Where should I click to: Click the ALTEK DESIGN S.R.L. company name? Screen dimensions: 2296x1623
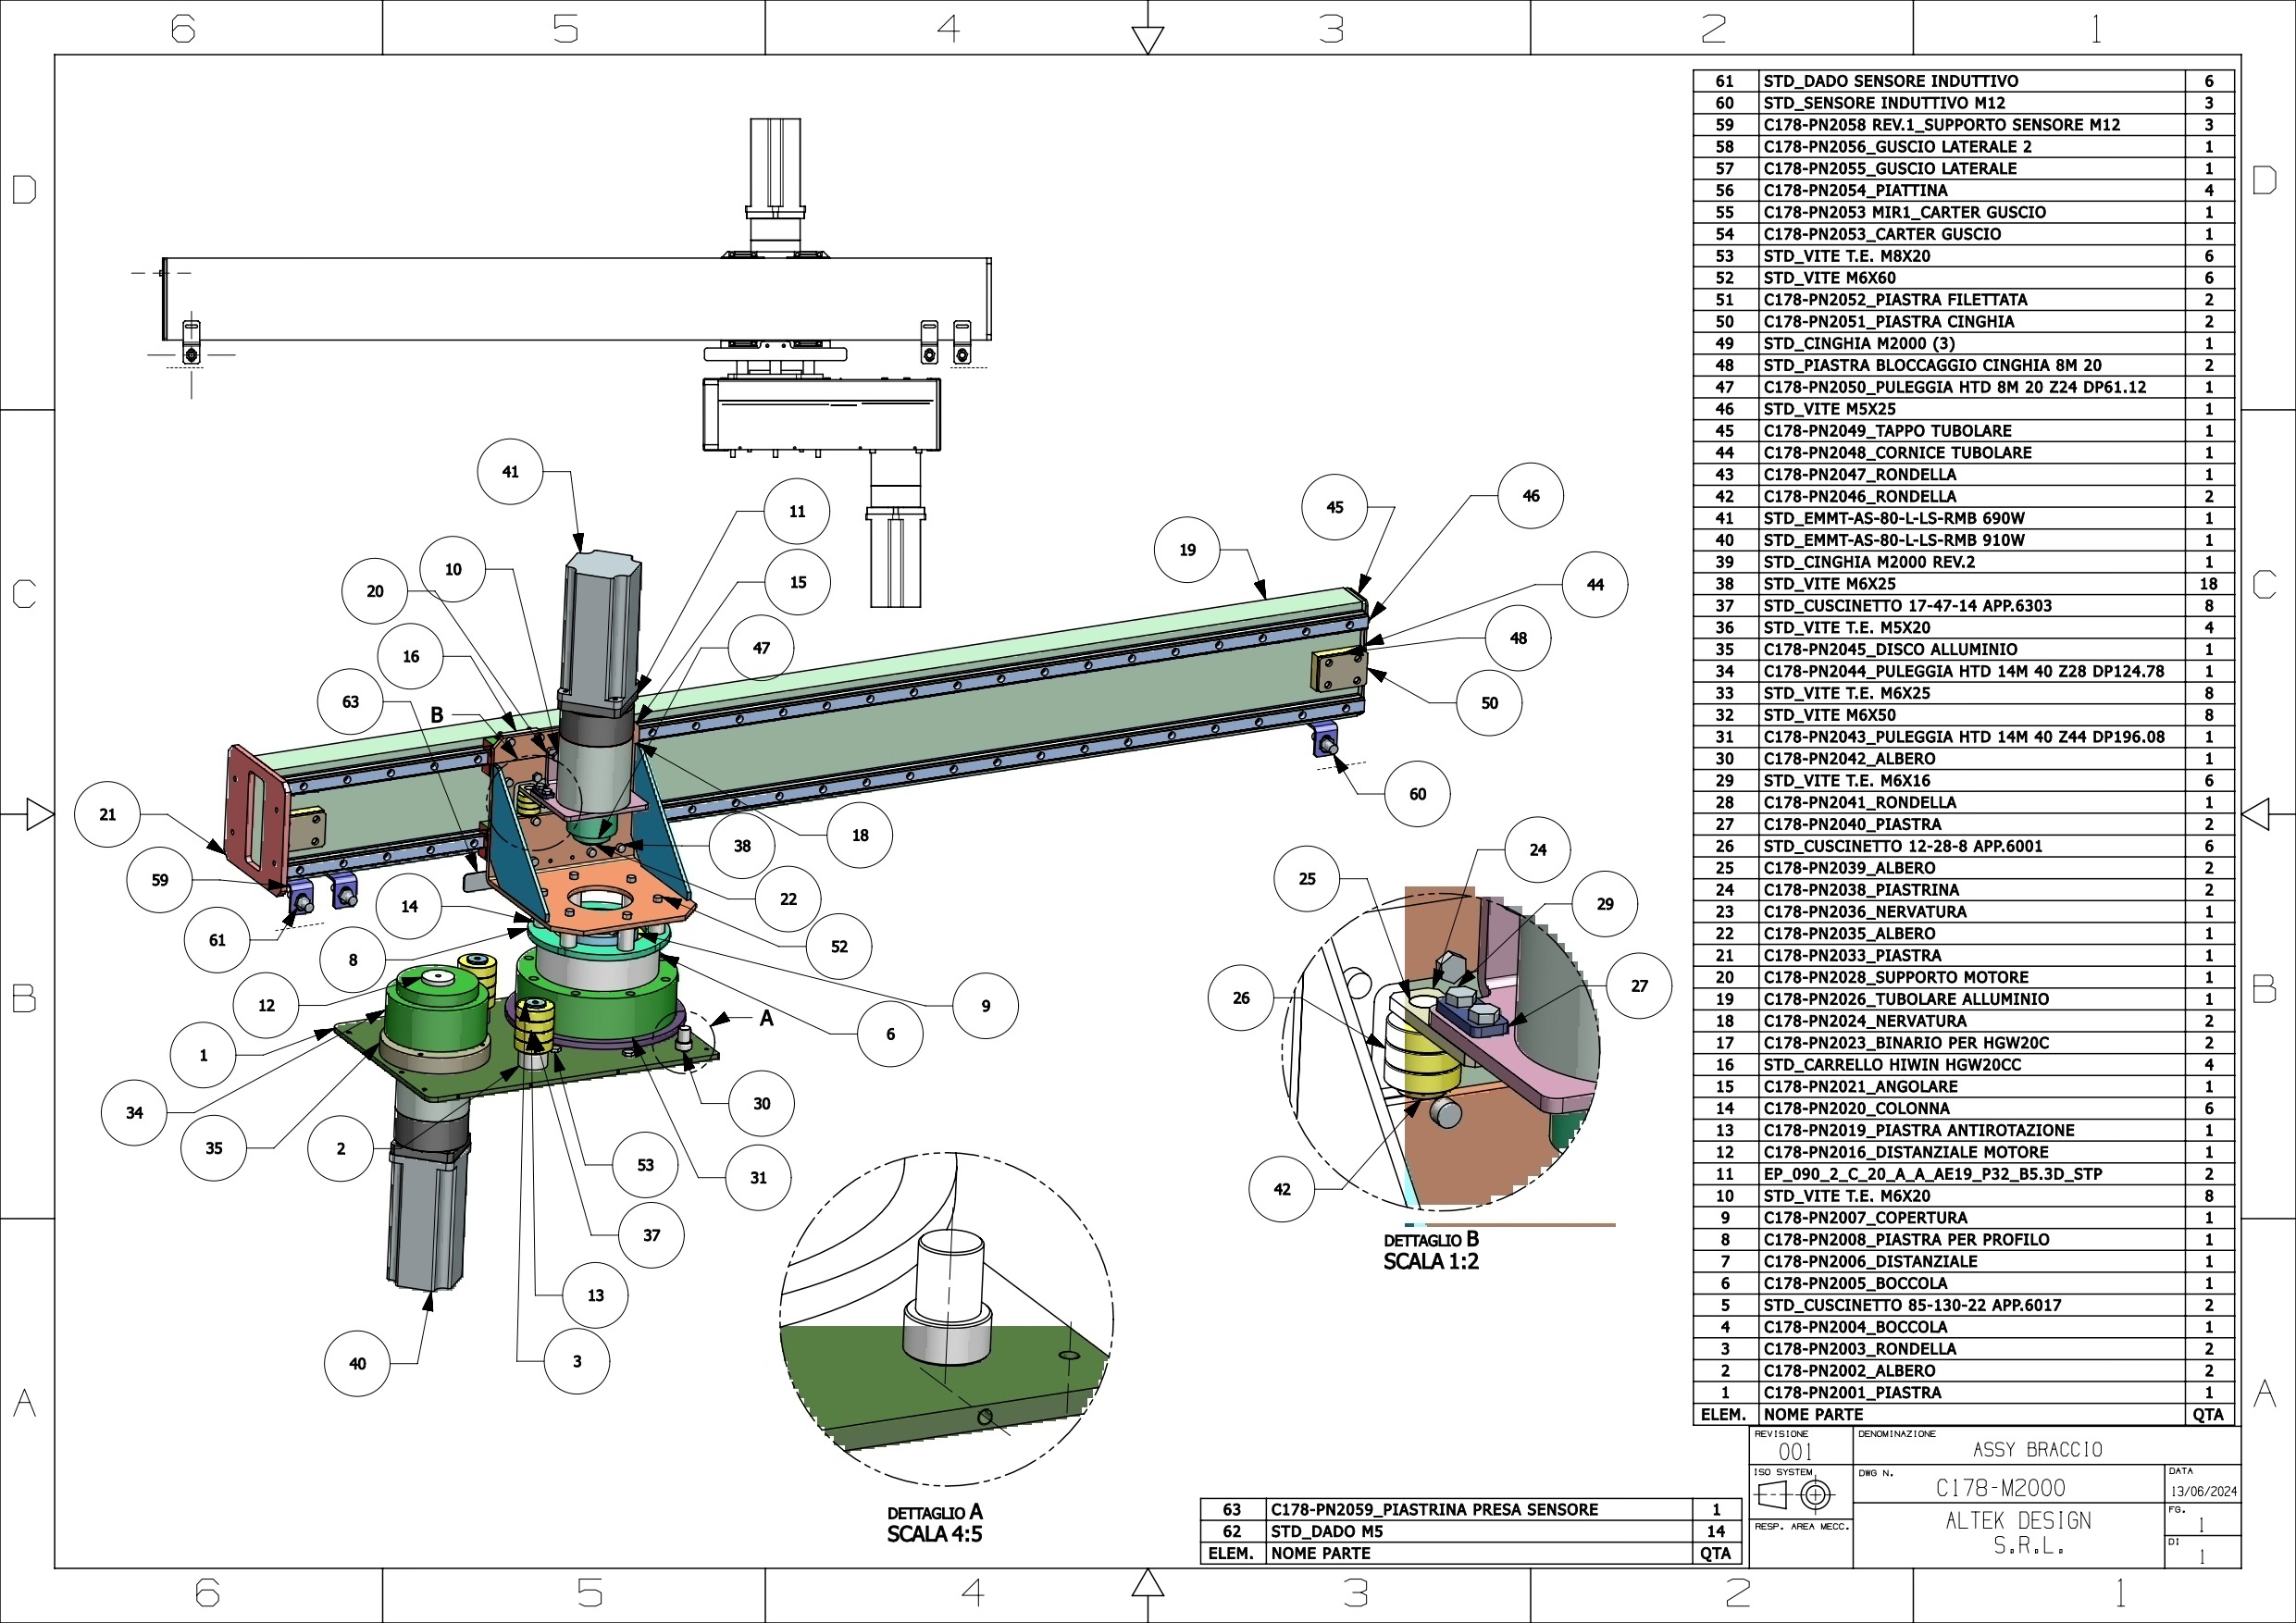(2019, 1533)
